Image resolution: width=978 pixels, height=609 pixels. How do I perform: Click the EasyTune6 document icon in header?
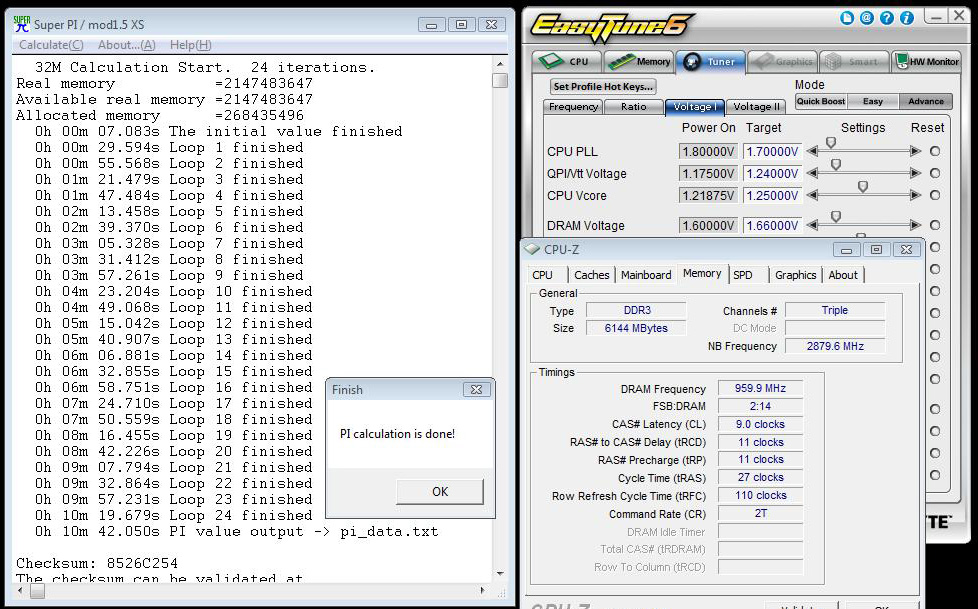point(847,18)
